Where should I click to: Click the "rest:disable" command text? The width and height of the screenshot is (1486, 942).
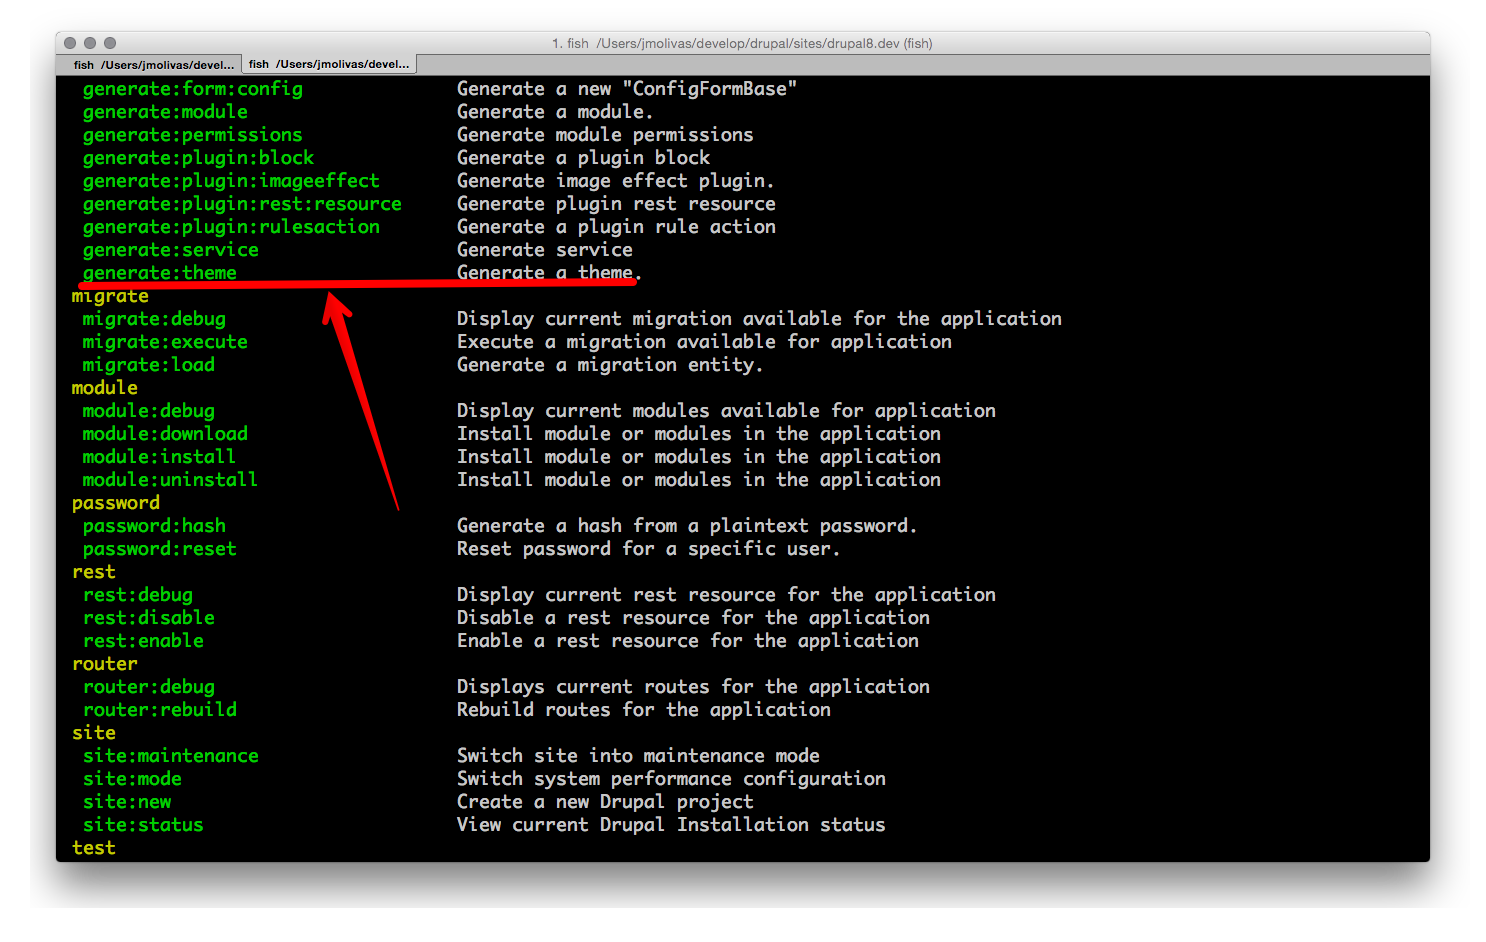149,618
